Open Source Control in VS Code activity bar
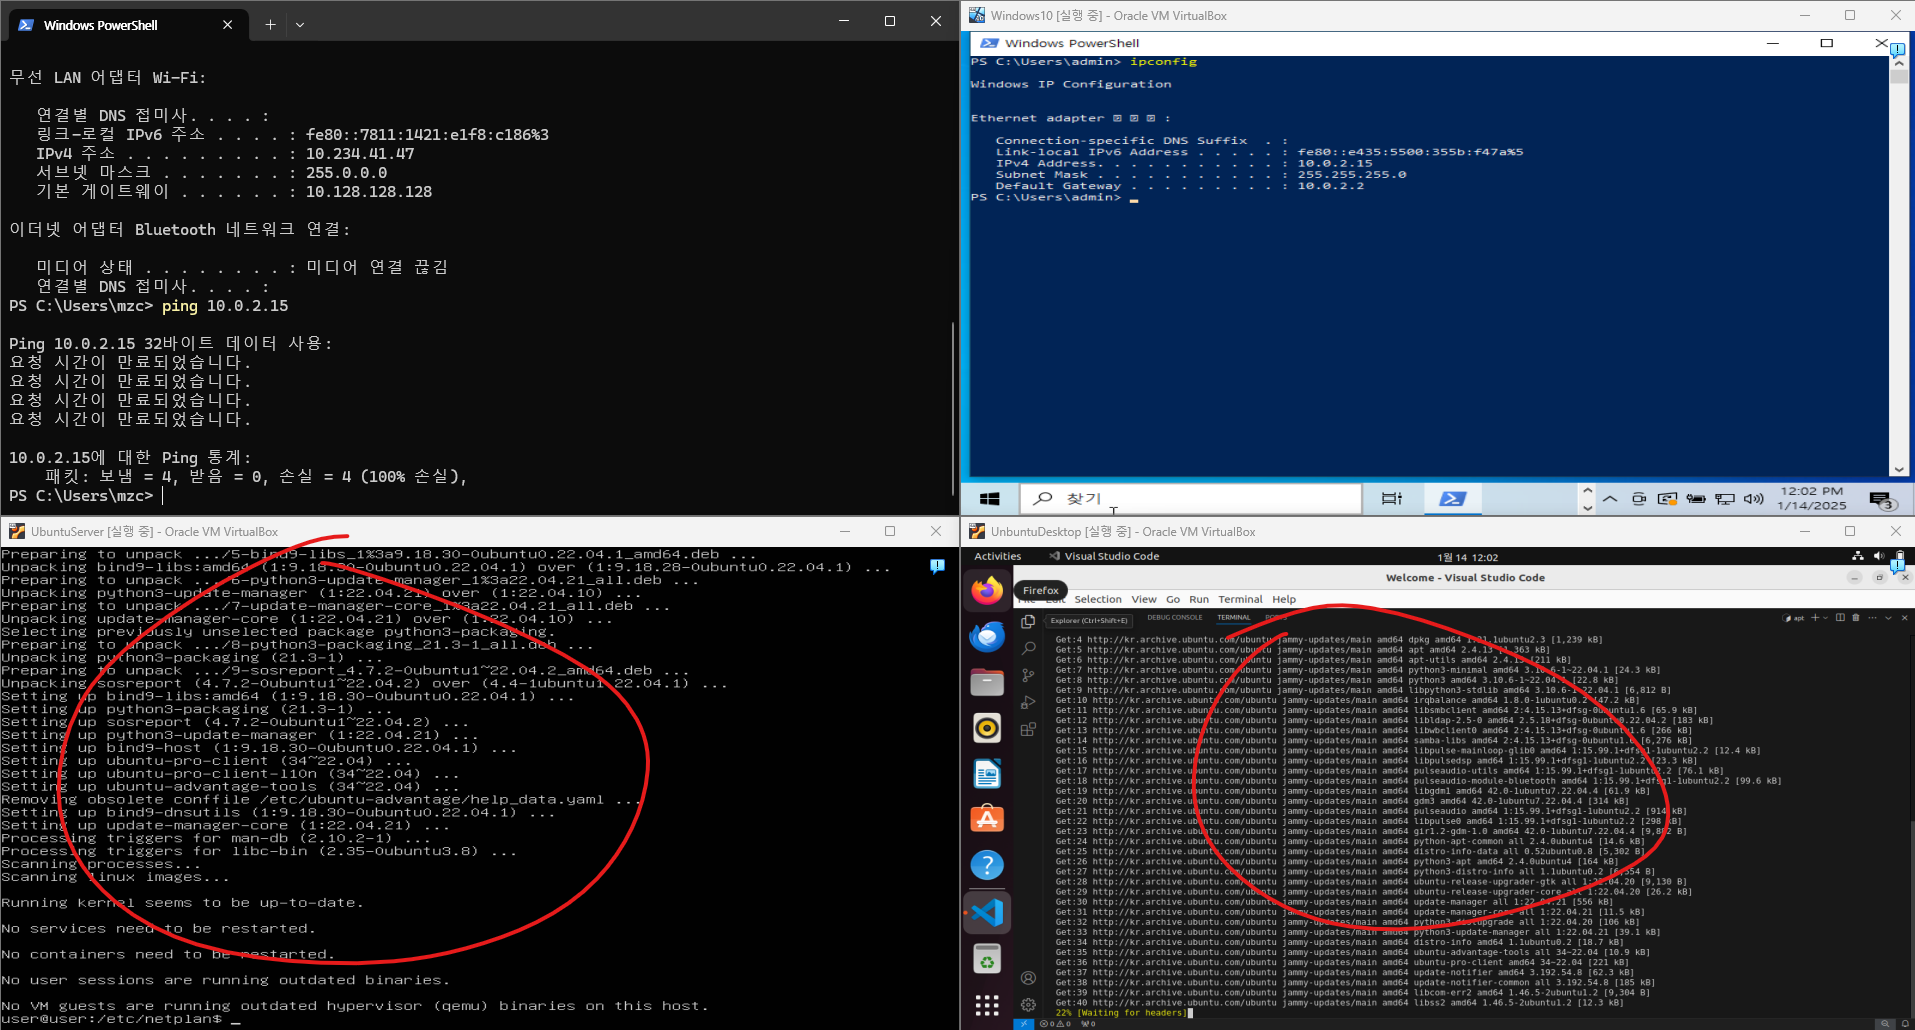 tap(1028, 676)
